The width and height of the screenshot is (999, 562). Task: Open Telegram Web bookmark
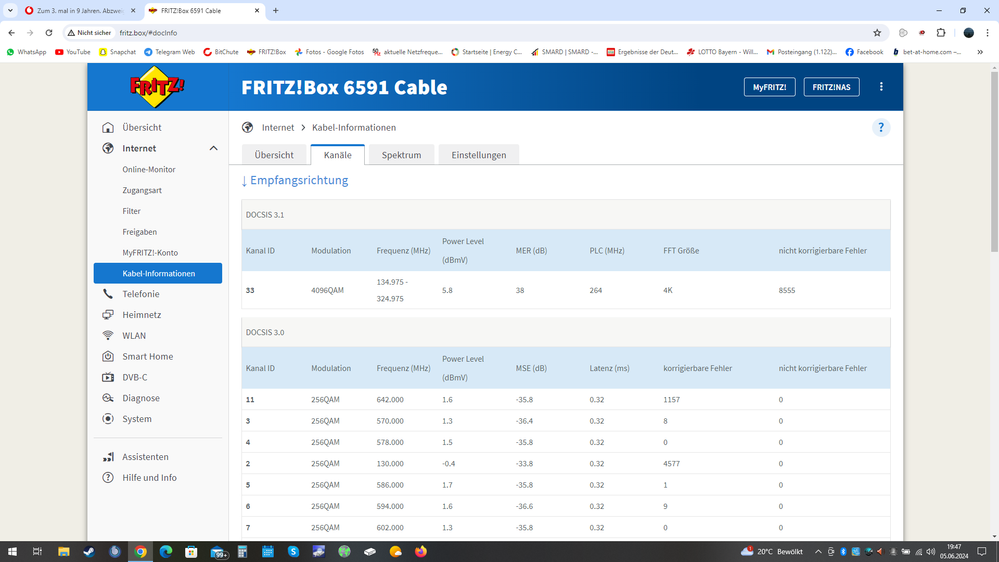pyautogui.click(x=169, y=52)
